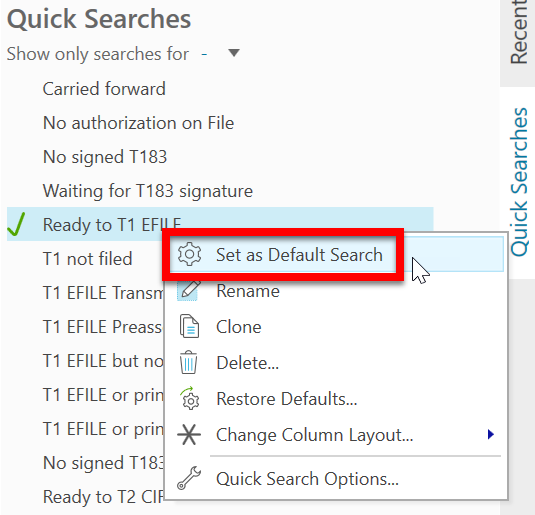Click the green checkmark beside Ready to T1 EFILE

point(16,224)
